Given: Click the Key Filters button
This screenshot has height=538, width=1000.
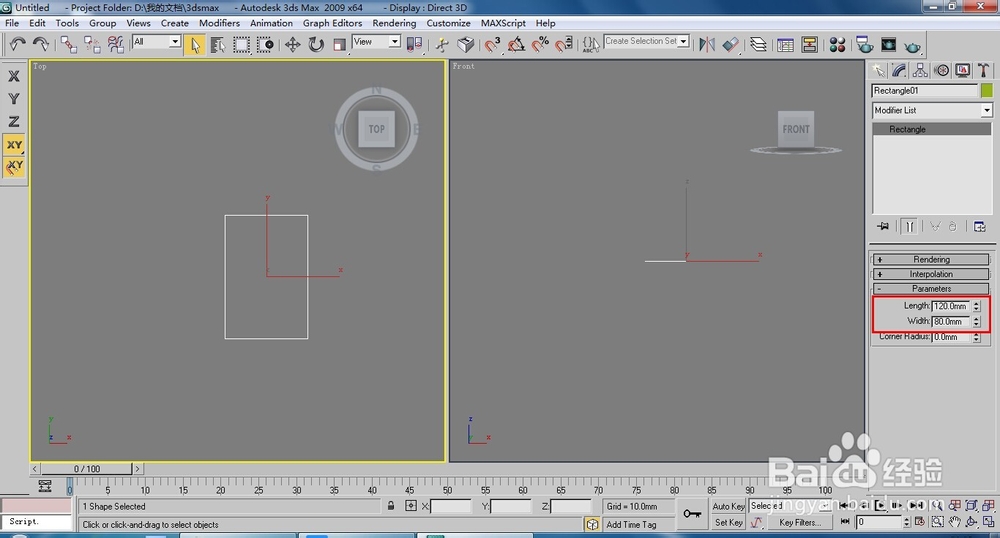Looking at the screenshot, I should pyautogui.click(x=799, y=522).
